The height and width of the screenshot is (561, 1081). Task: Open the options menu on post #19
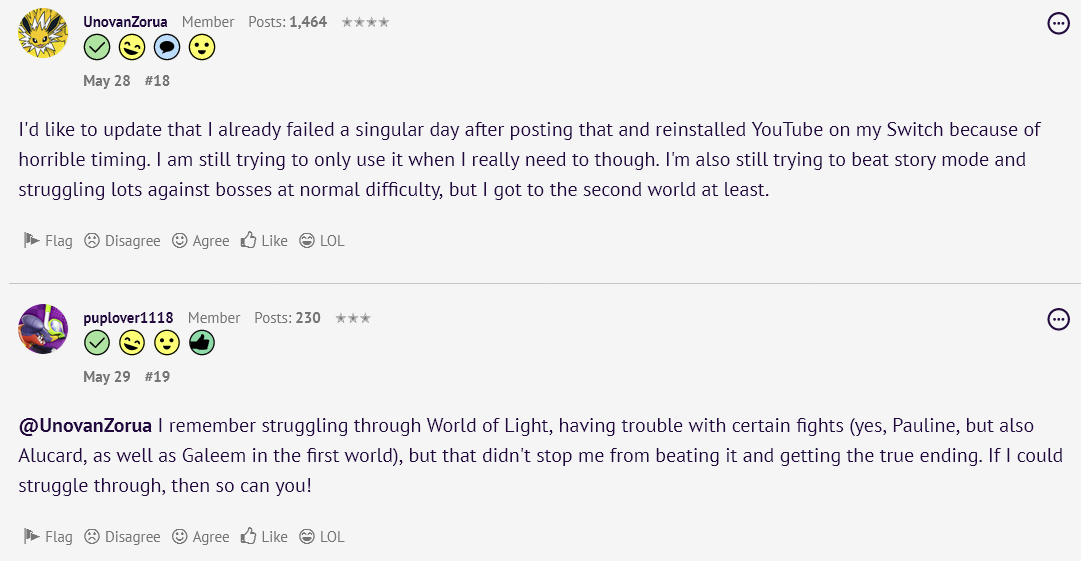point(1058,319)
